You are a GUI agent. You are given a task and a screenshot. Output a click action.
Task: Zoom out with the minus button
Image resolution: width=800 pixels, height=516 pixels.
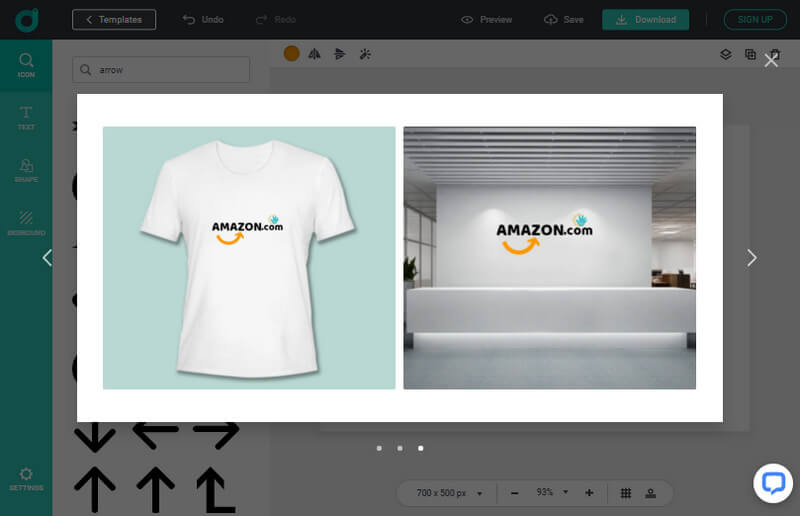click(515, 493)
